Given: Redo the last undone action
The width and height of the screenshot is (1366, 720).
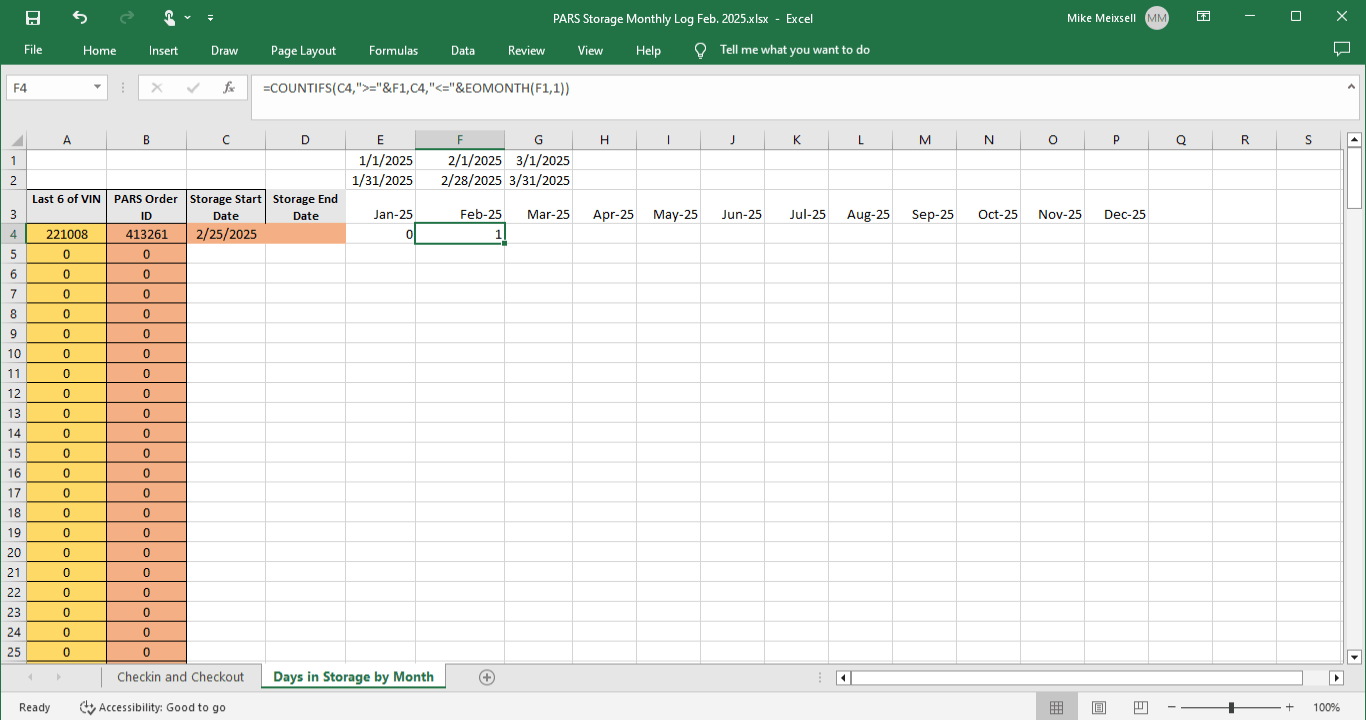Looking at the screenshot, I should [127, 17].
